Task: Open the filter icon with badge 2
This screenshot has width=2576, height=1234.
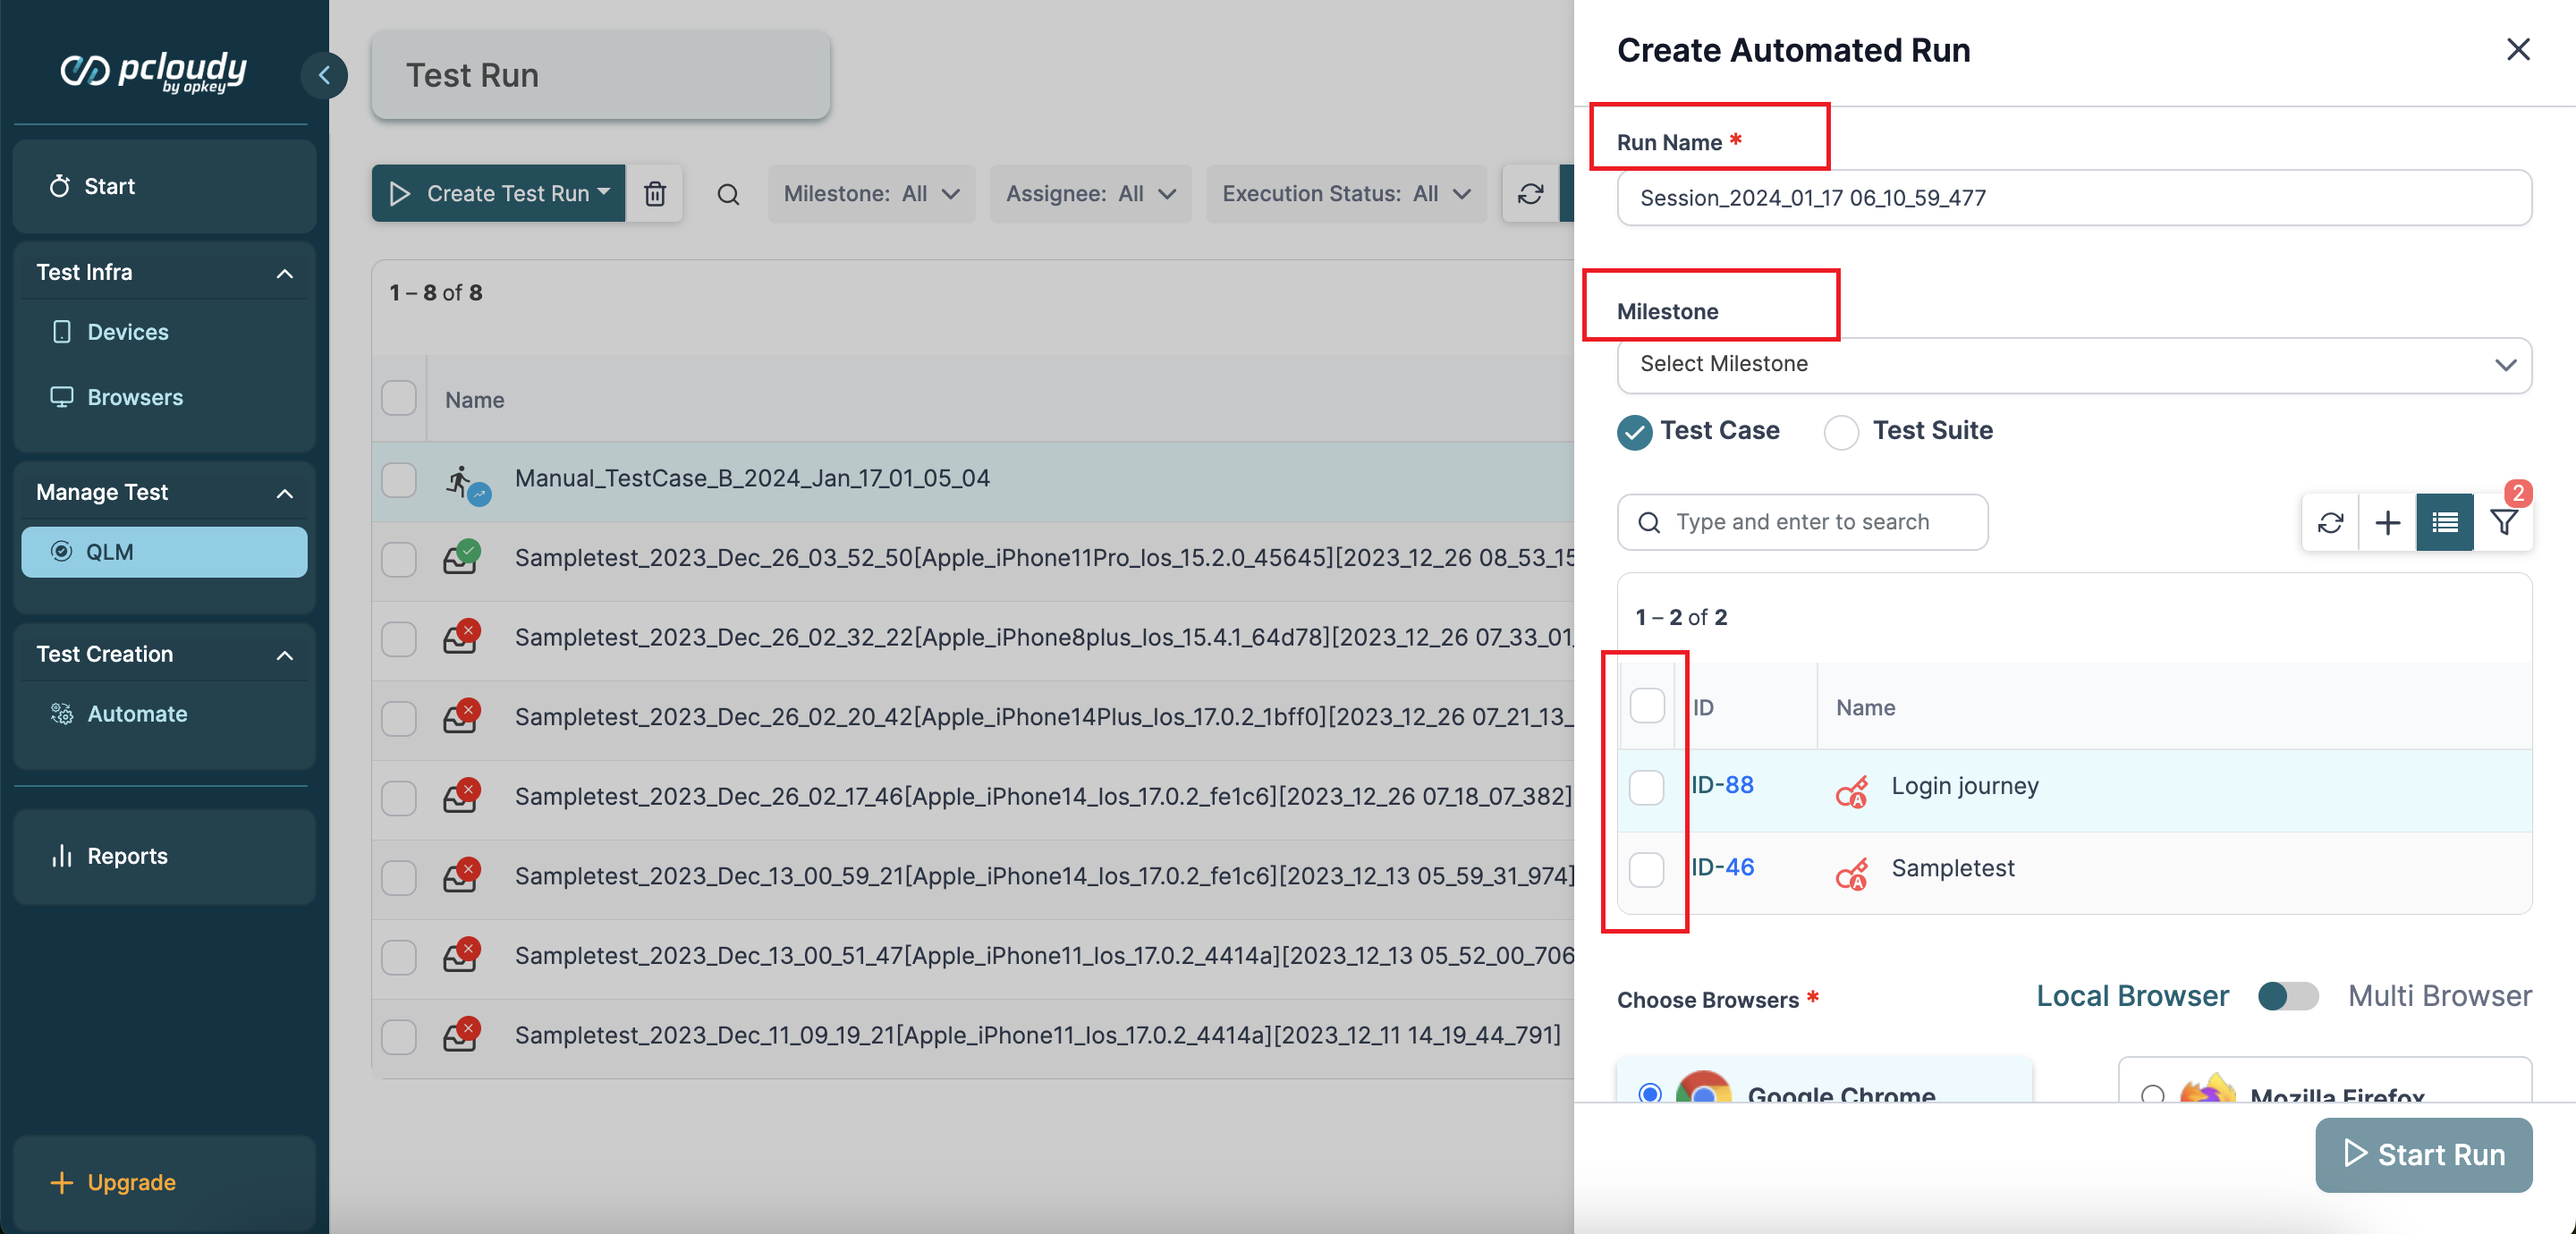Action: pos(2503,522)
